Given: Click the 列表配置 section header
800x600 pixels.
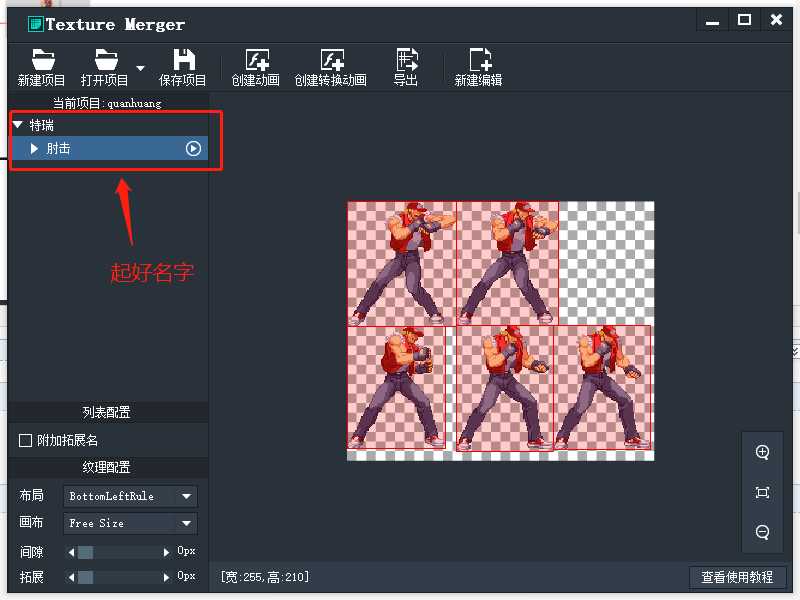Looking at the screenshot, I should point(106,412).
